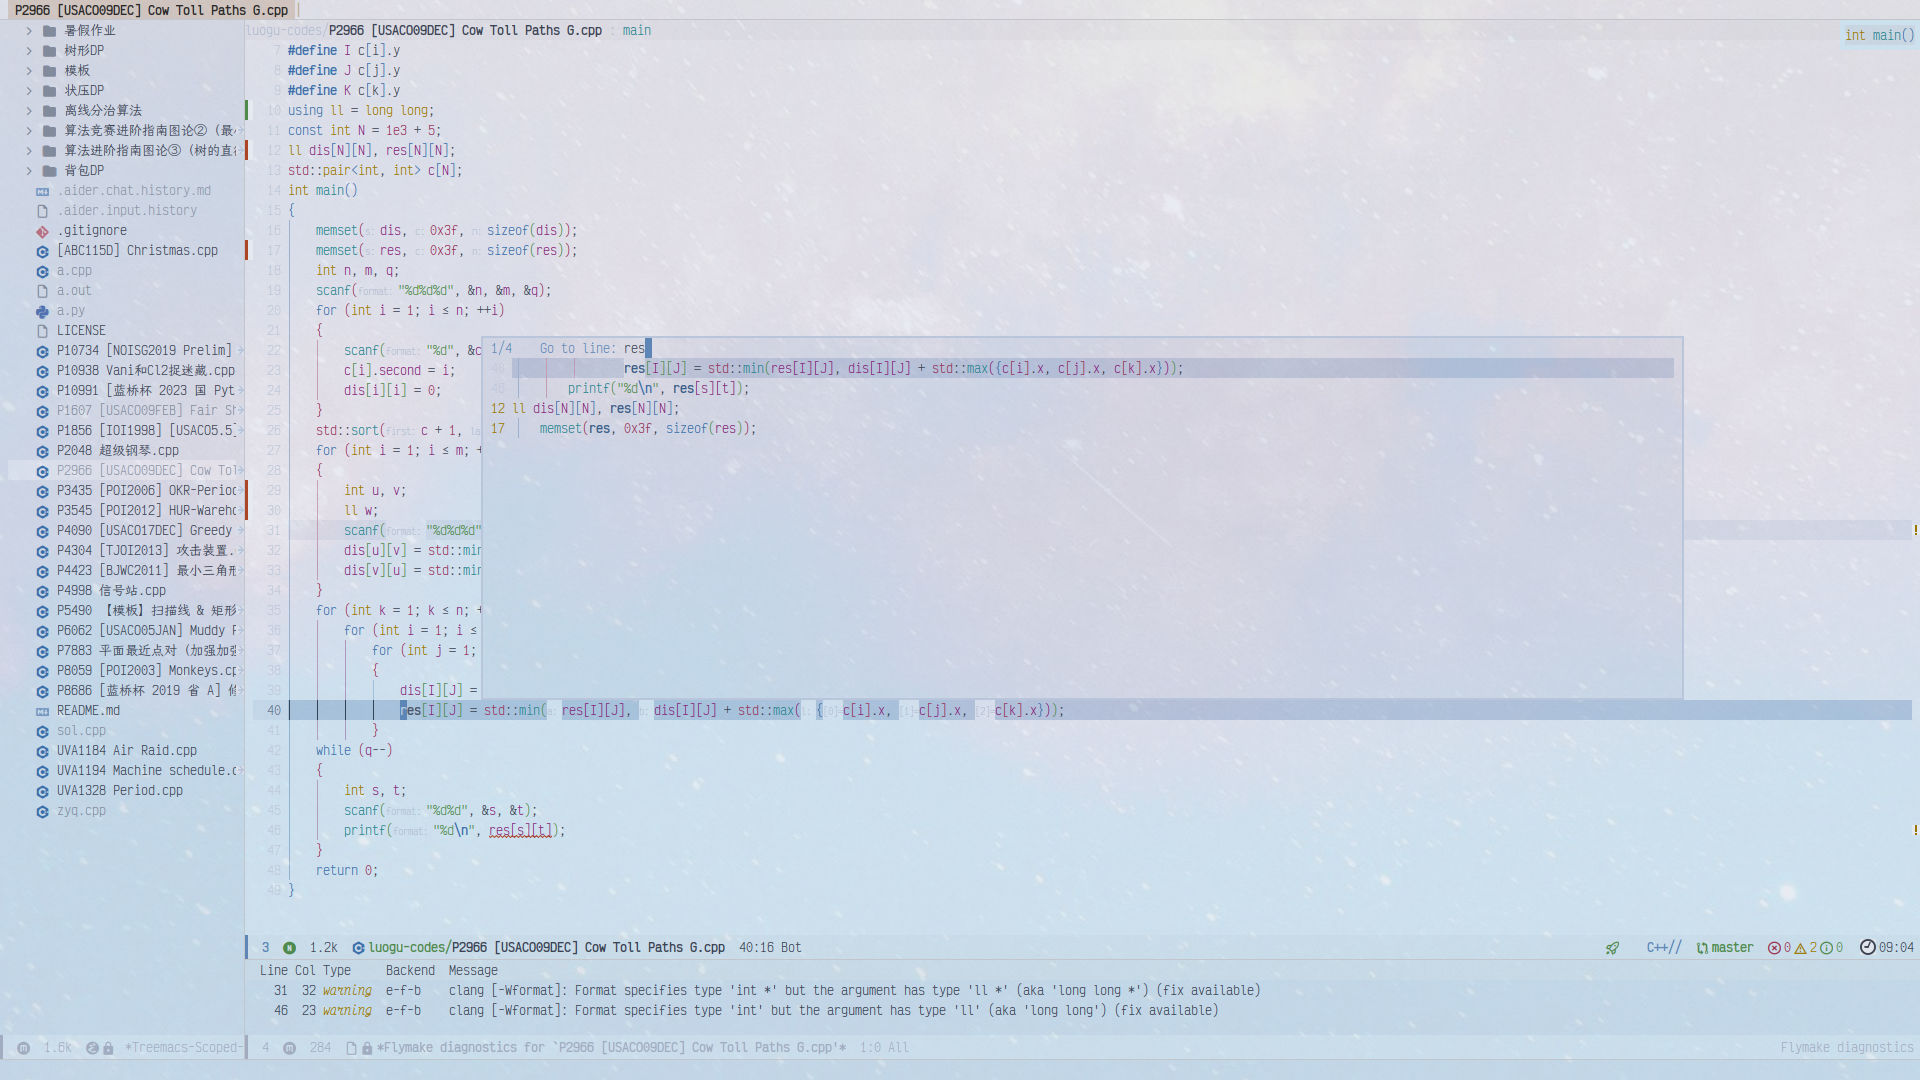Click the rocket icon in modeline
Screen dimensions: 1920x1080
[1612, 948]
